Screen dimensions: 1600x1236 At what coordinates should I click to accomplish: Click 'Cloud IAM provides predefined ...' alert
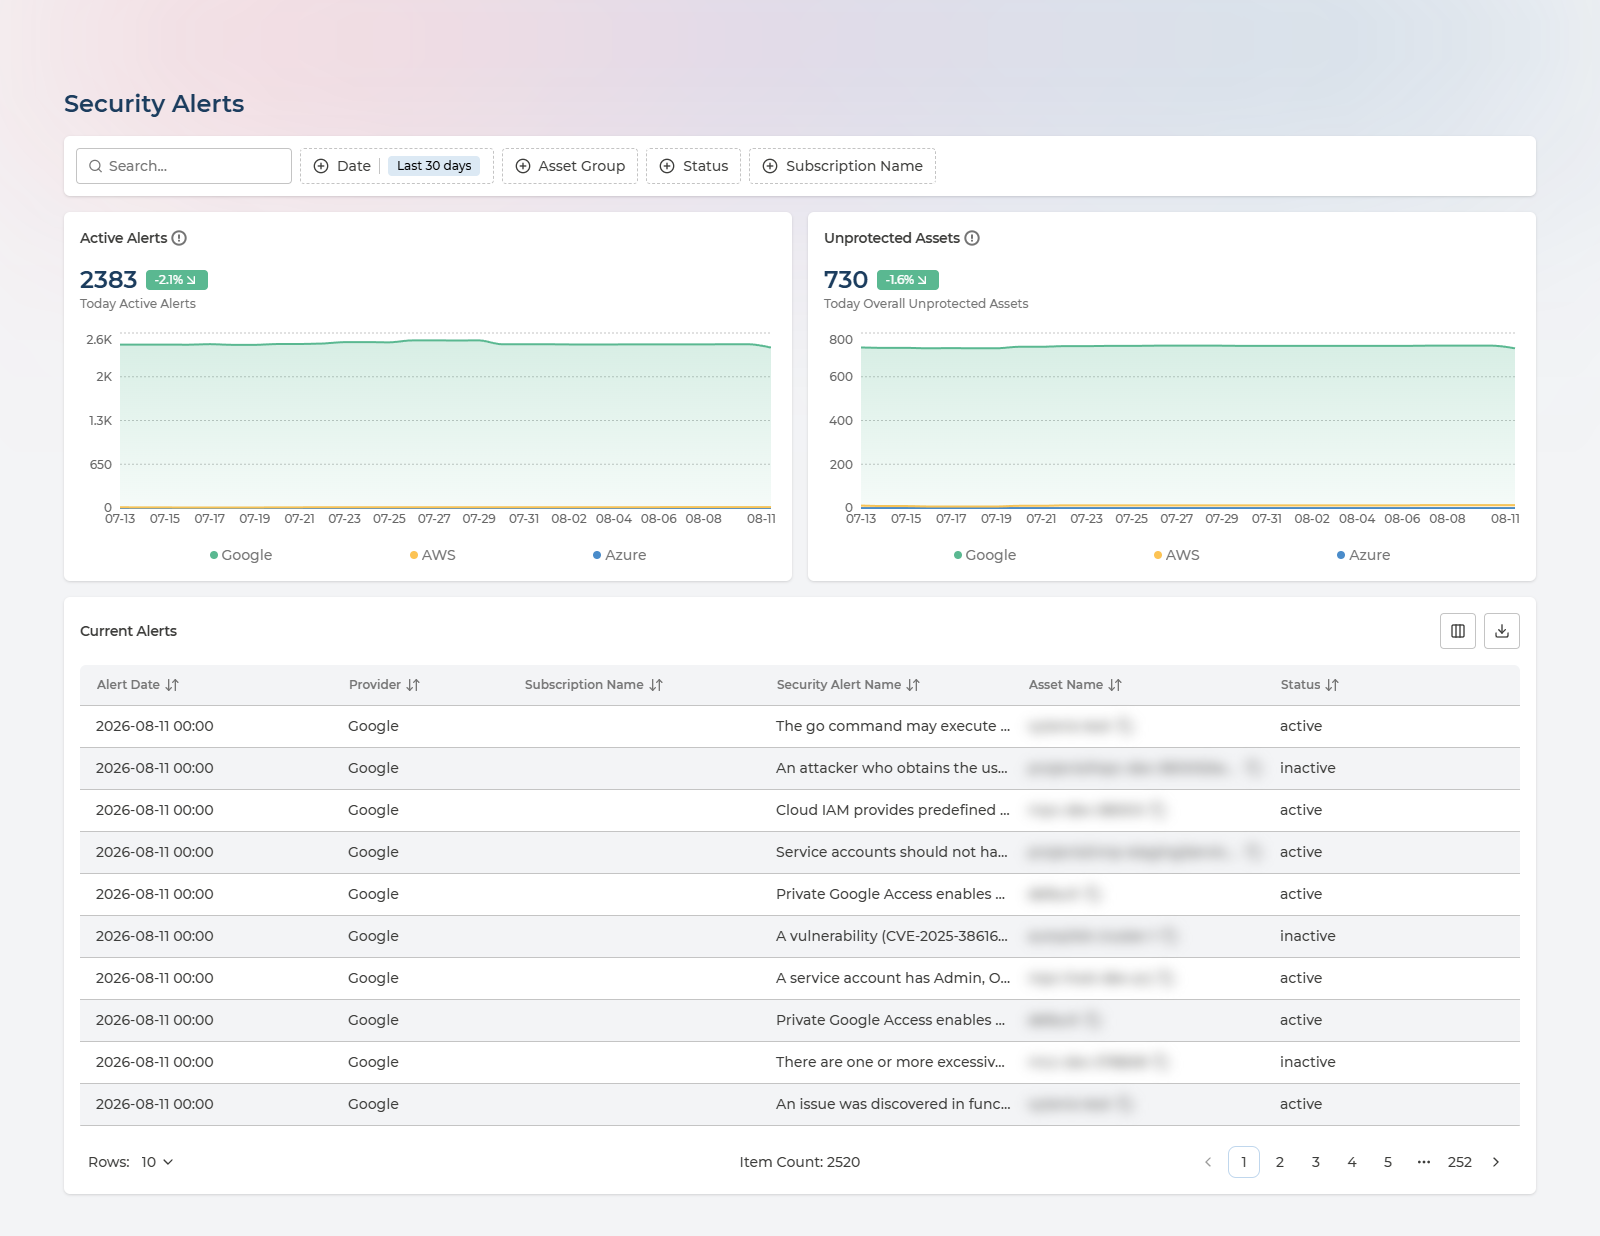click(x=893, y=810)
